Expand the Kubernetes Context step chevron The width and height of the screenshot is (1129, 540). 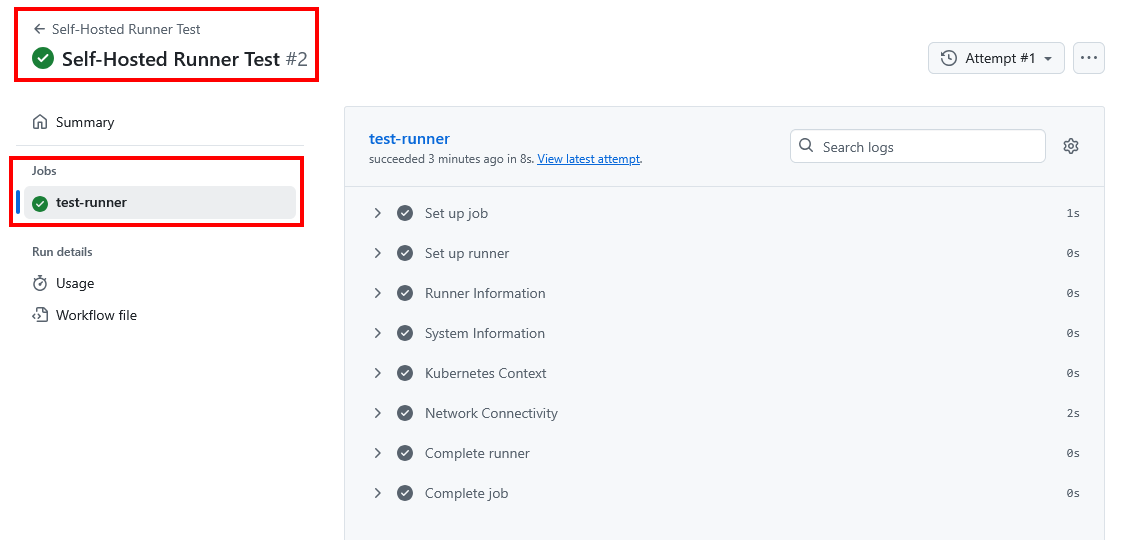(378, 373)
